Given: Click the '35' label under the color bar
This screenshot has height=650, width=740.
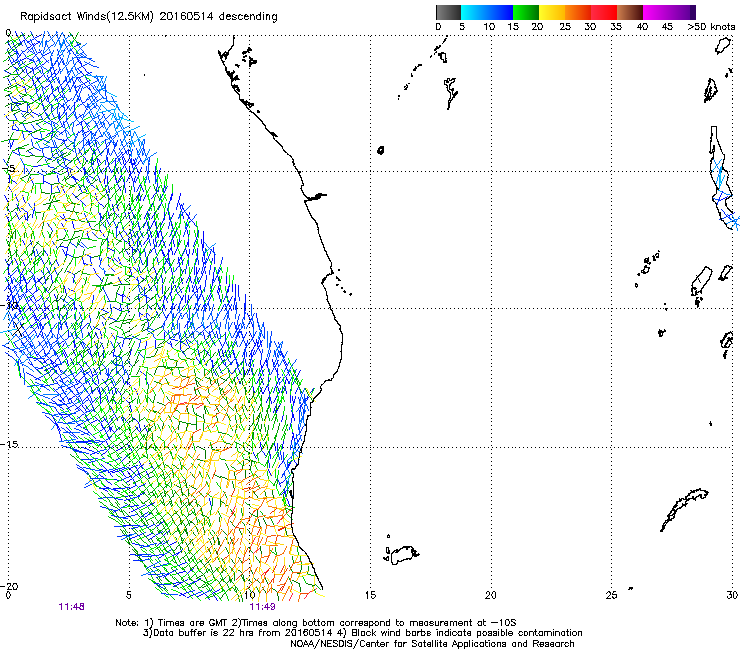Looking at the screenshot, I should [616, 27].
